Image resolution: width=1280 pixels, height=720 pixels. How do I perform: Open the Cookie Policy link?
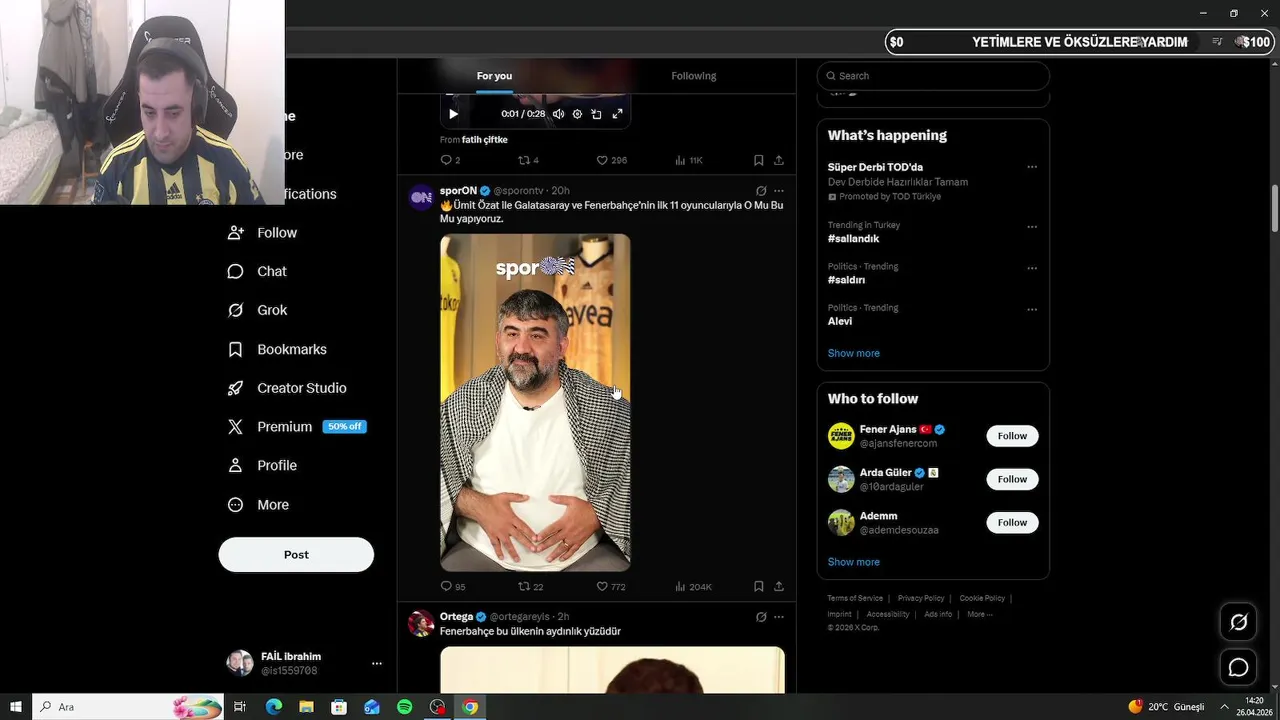coord(982,598)
